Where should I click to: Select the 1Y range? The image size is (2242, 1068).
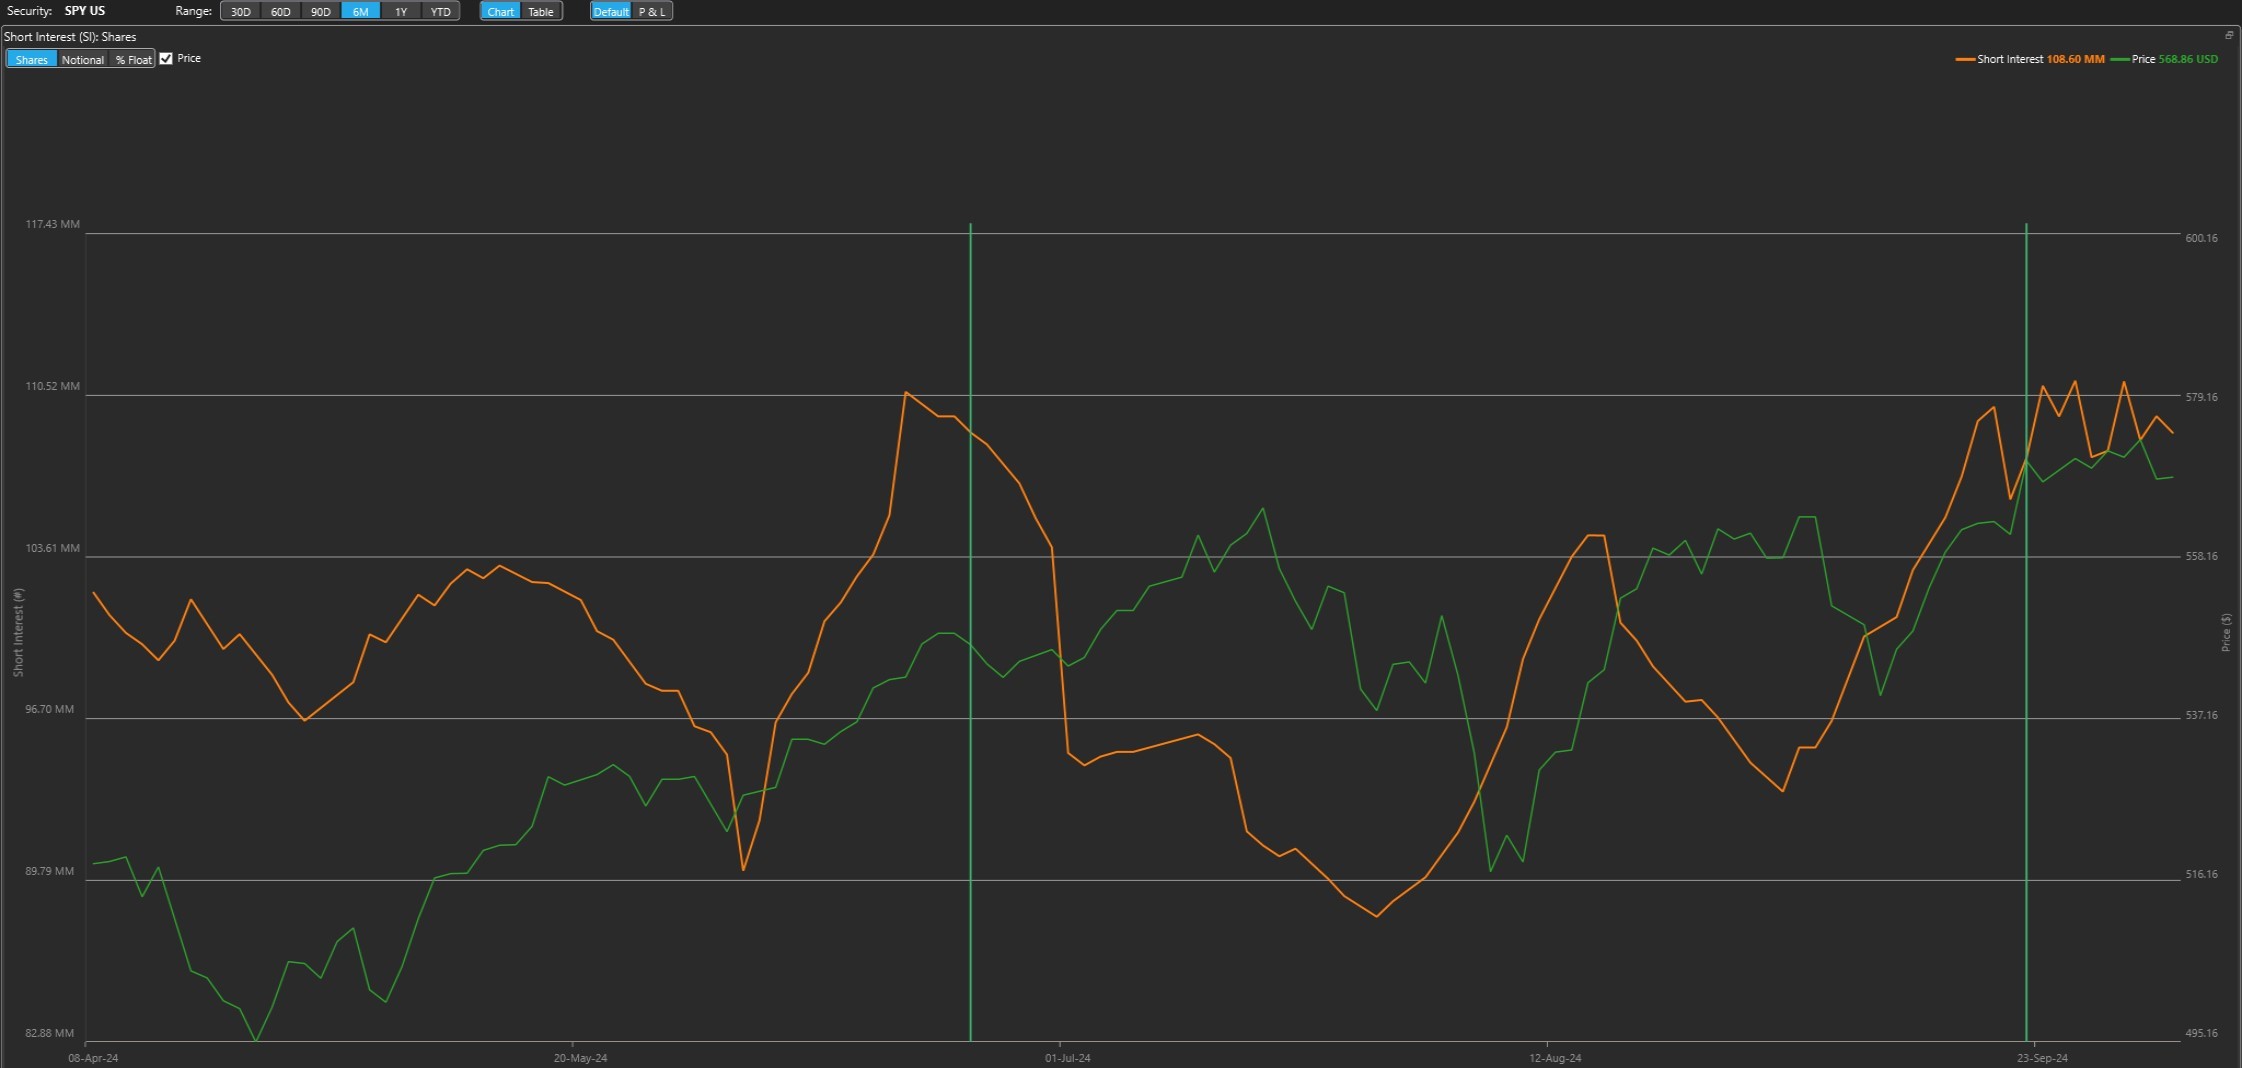click(401, 12)
